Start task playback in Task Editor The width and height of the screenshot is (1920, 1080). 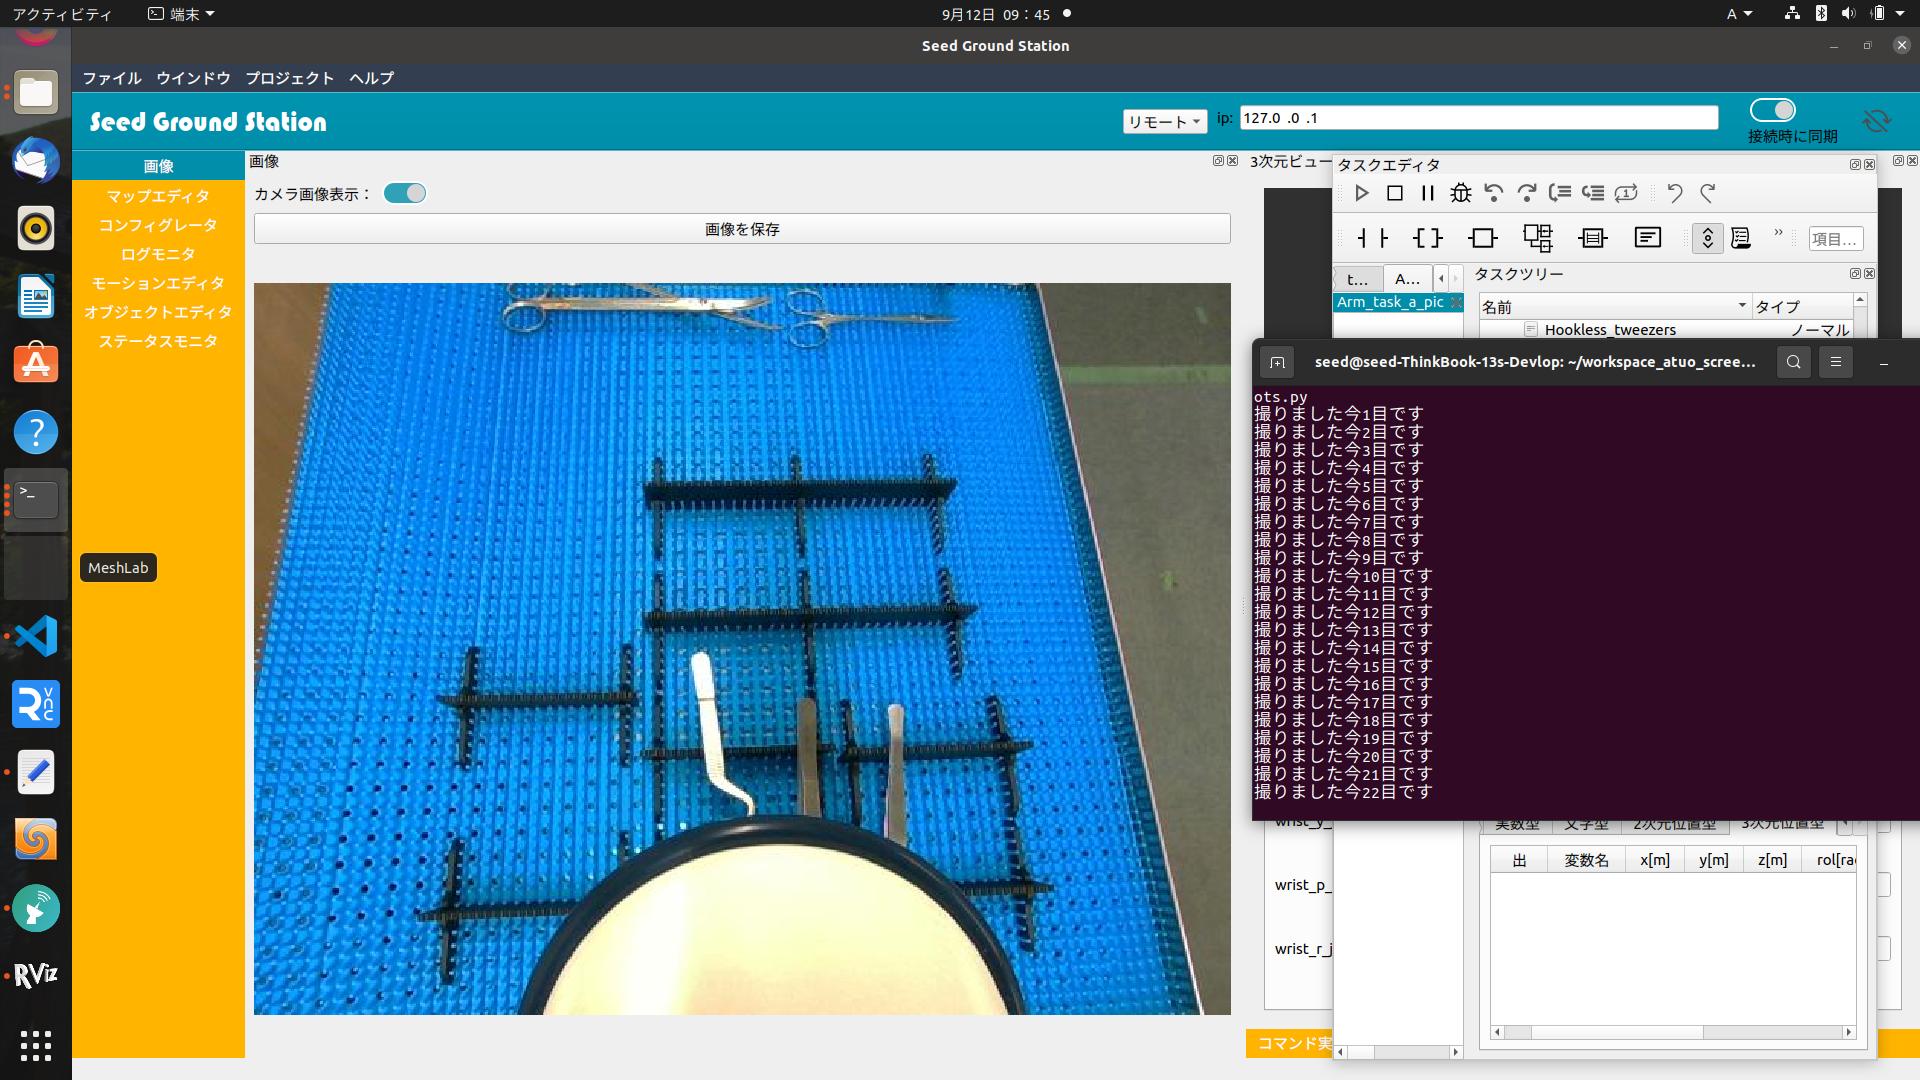click(1361, 193)
